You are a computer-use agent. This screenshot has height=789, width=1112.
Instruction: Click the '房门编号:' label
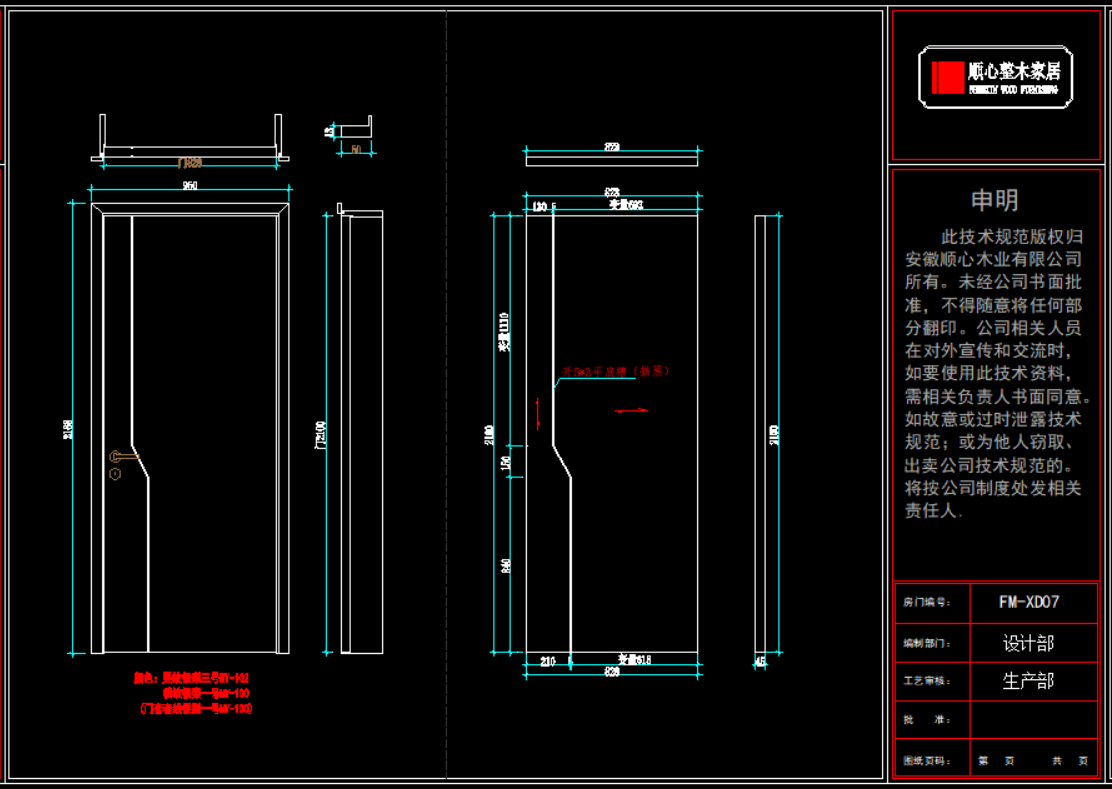927,603
